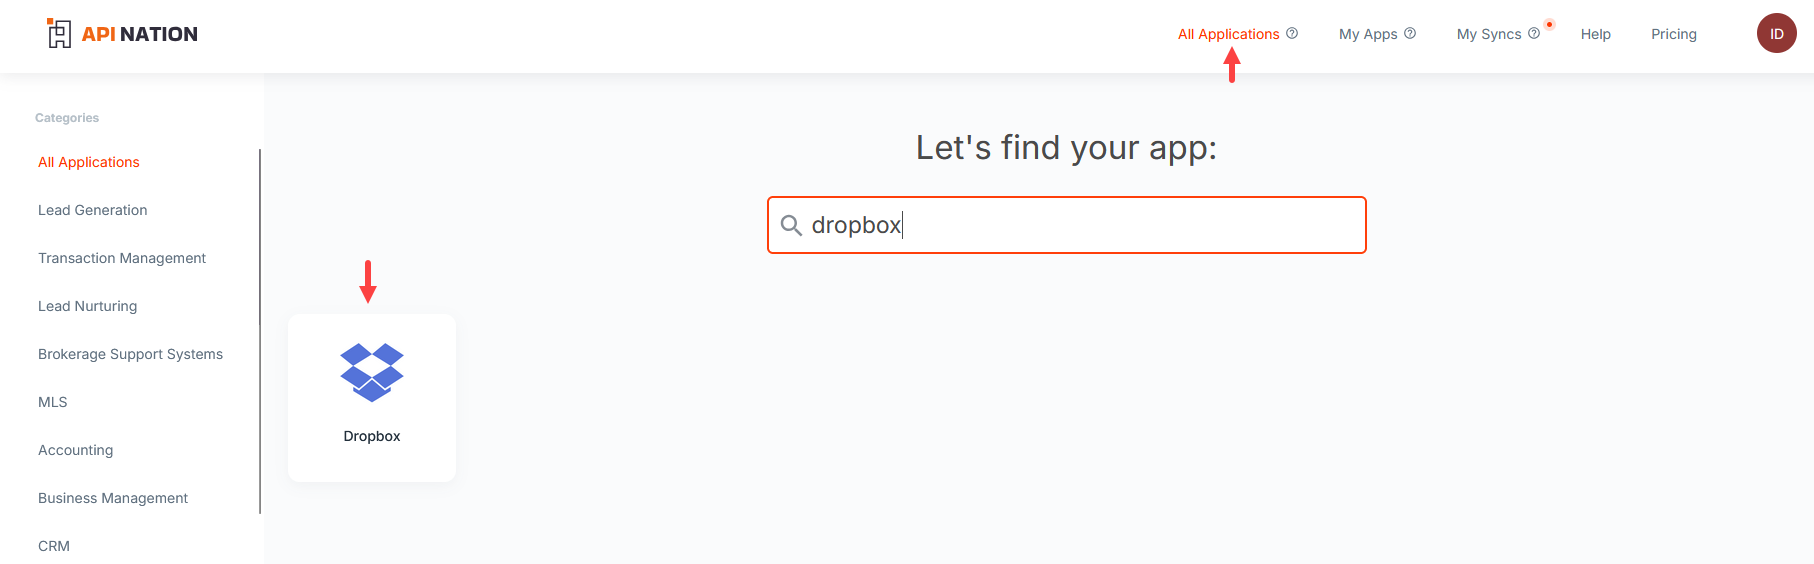This screenshot has width=1814, height=564.
Task: Click the categories sidebar scrollbar
Action: click(260, 330)
